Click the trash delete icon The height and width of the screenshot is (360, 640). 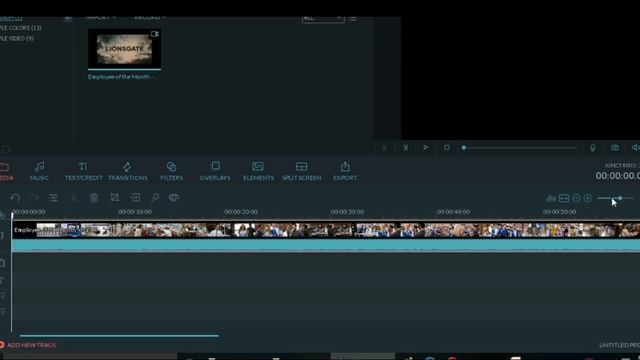click(94, 198)
